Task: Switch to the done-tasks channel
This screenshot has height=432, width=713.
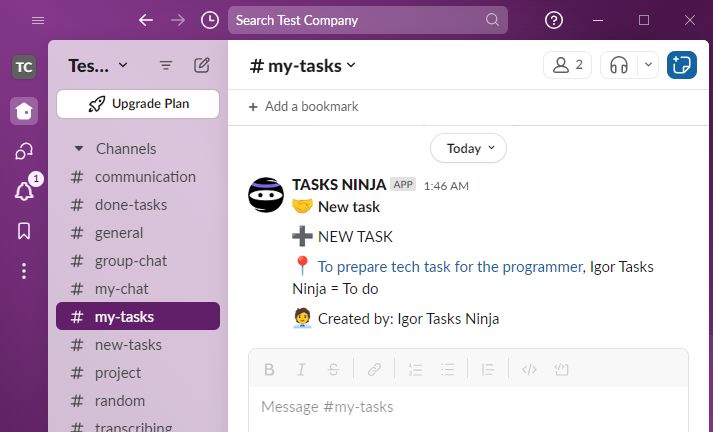Action: click(x=130, y=205)
